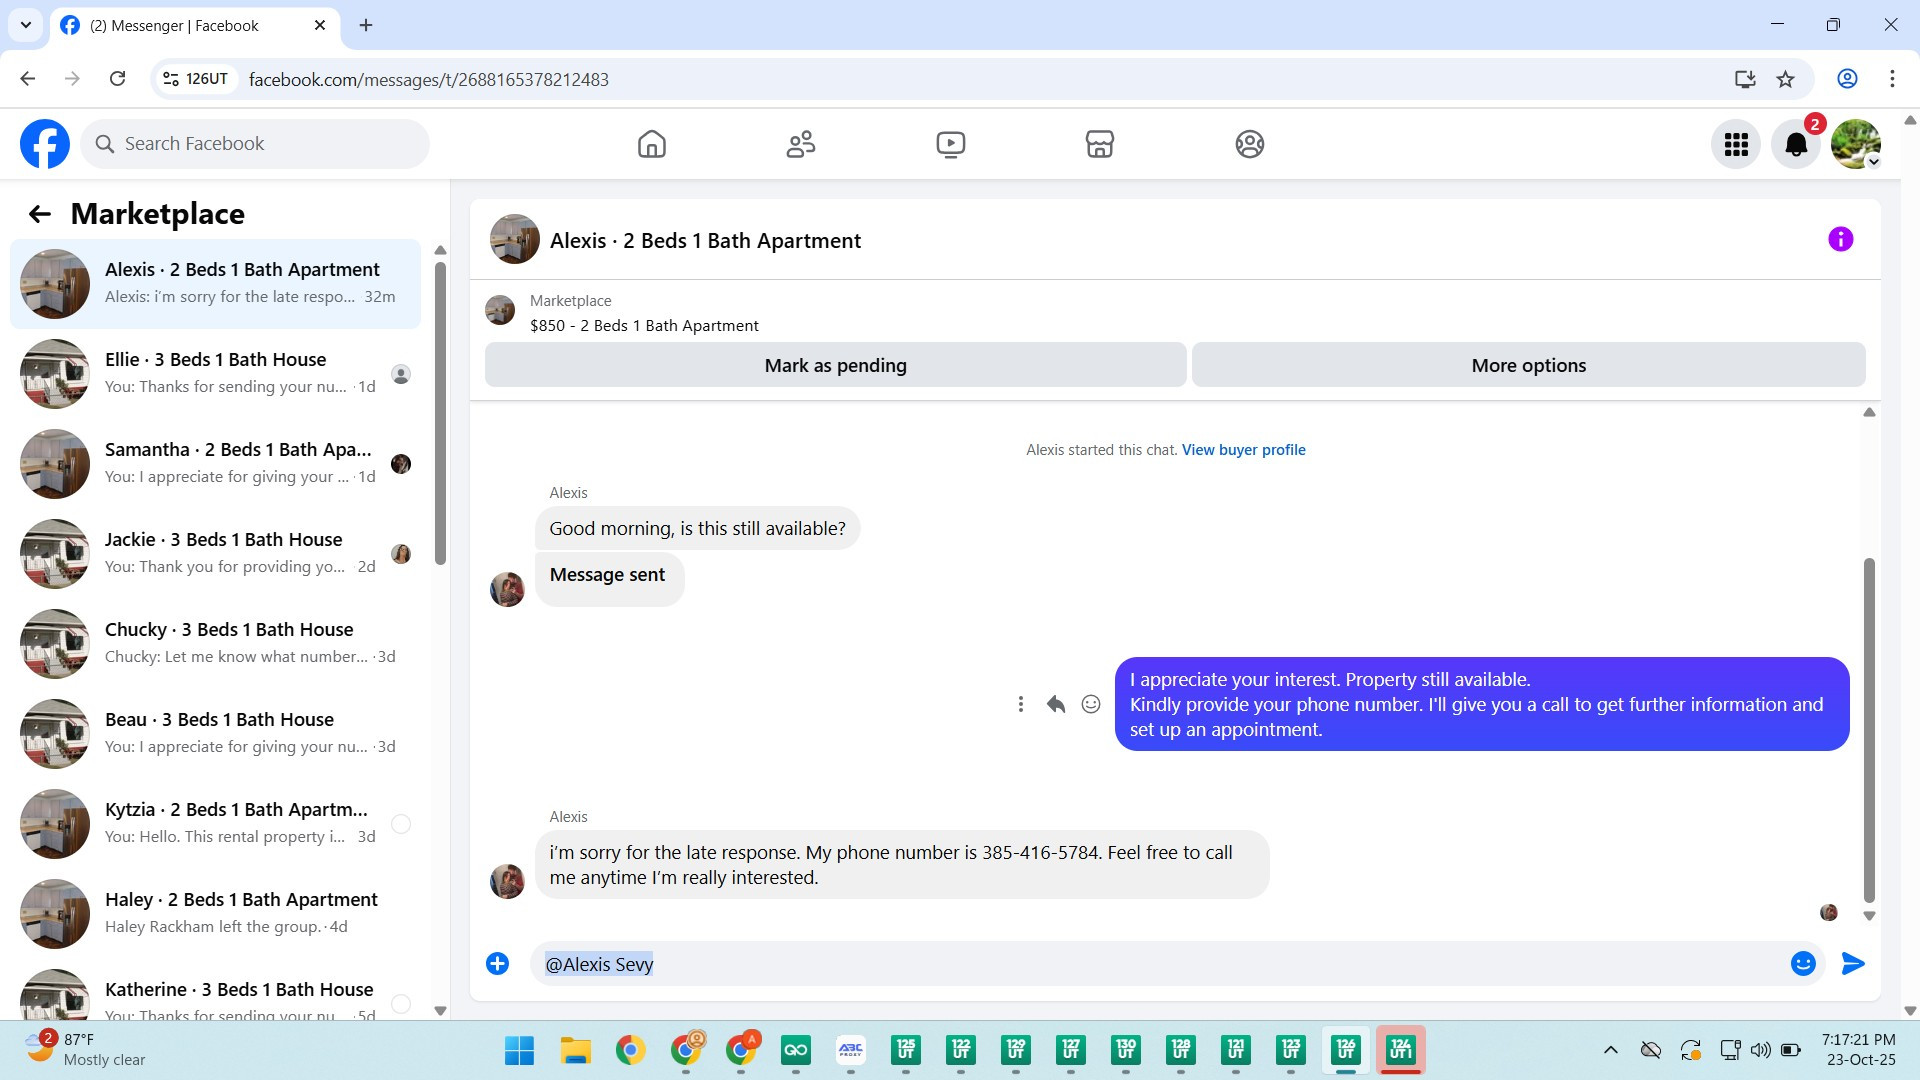Open the Marketplace storefront icon

click(x=1099, y=144)
